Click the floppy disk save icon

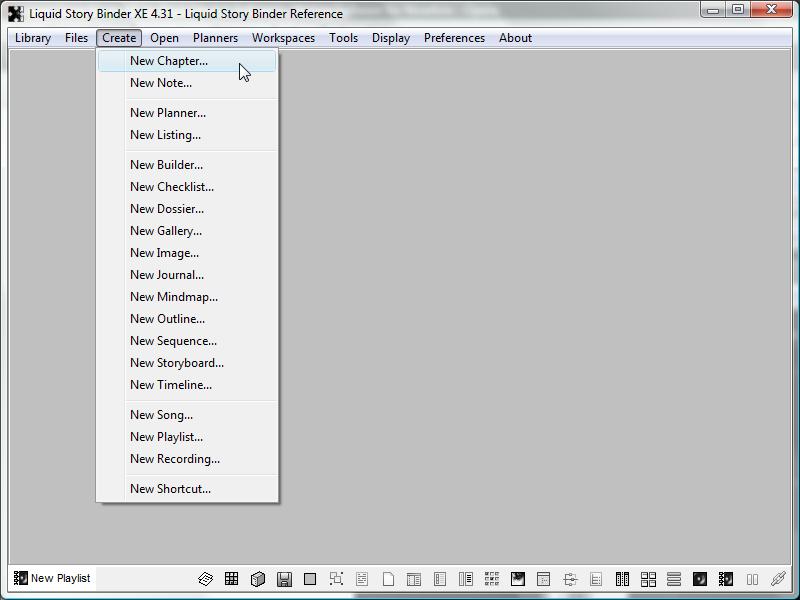point(284,579)
